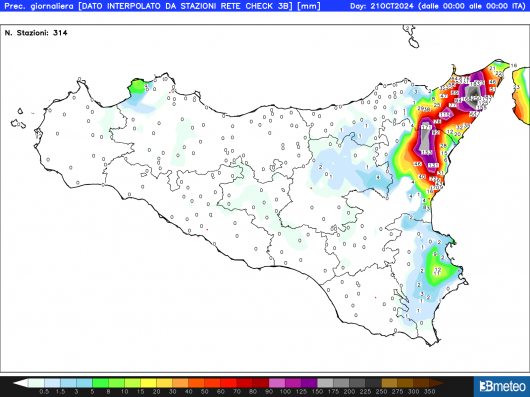
Task: Click the 115 station value in the small purple patch
Action: point(445,115)
